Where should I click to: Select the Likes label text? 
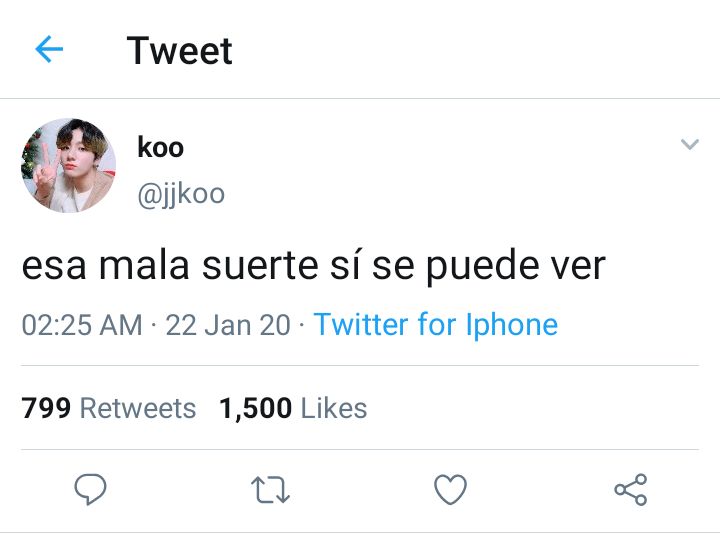click(x=334, y=408)
